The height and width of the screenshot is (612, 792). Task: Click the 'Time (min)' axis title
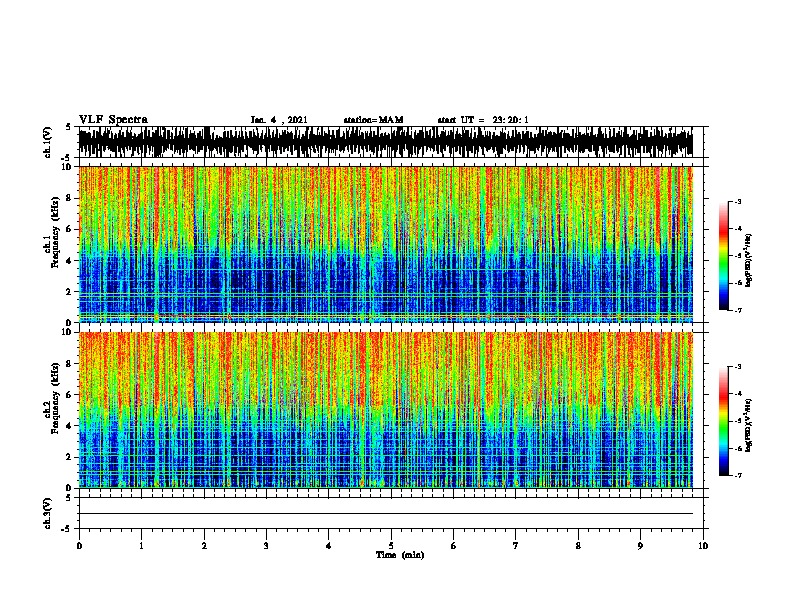tap(400, 555)
